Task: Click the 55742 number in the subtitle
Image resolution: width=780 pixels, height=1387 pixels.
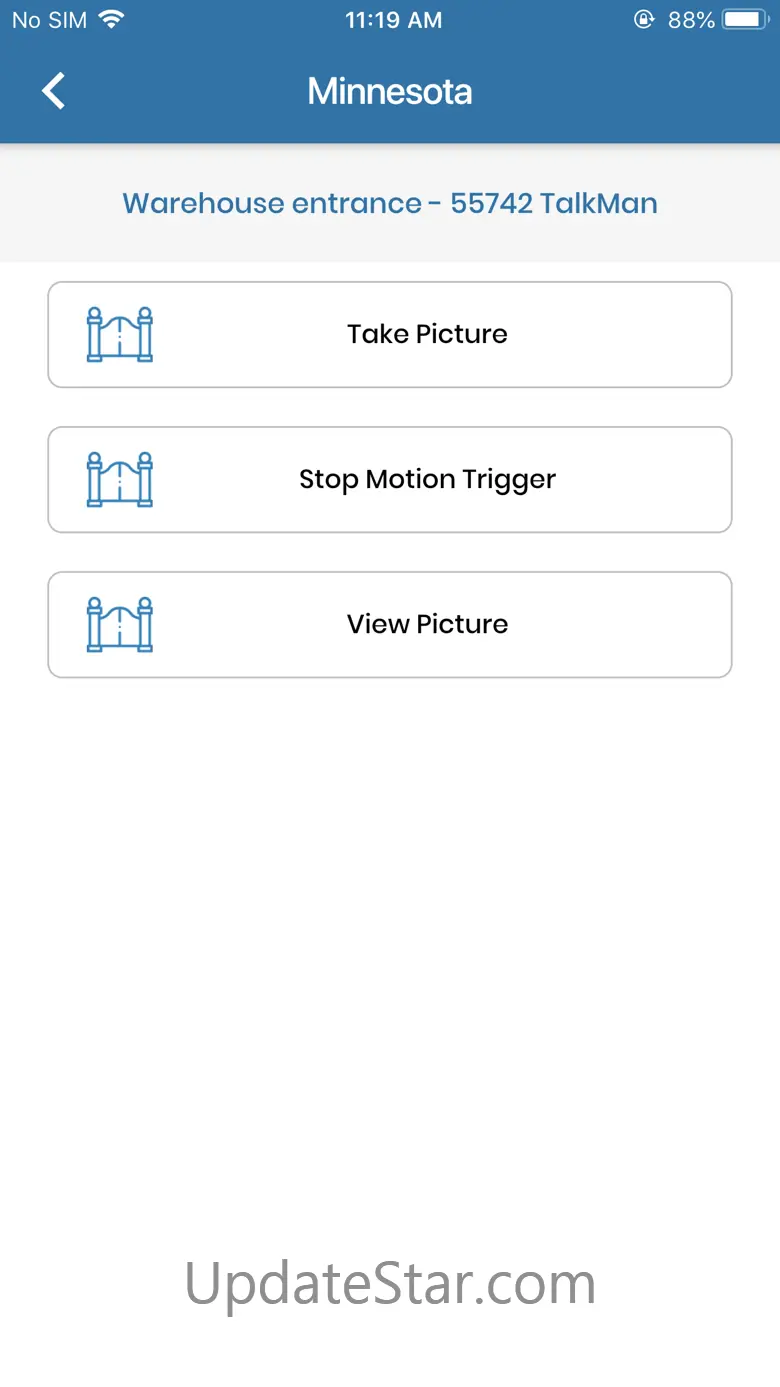Action: click(x=491, y=203)
